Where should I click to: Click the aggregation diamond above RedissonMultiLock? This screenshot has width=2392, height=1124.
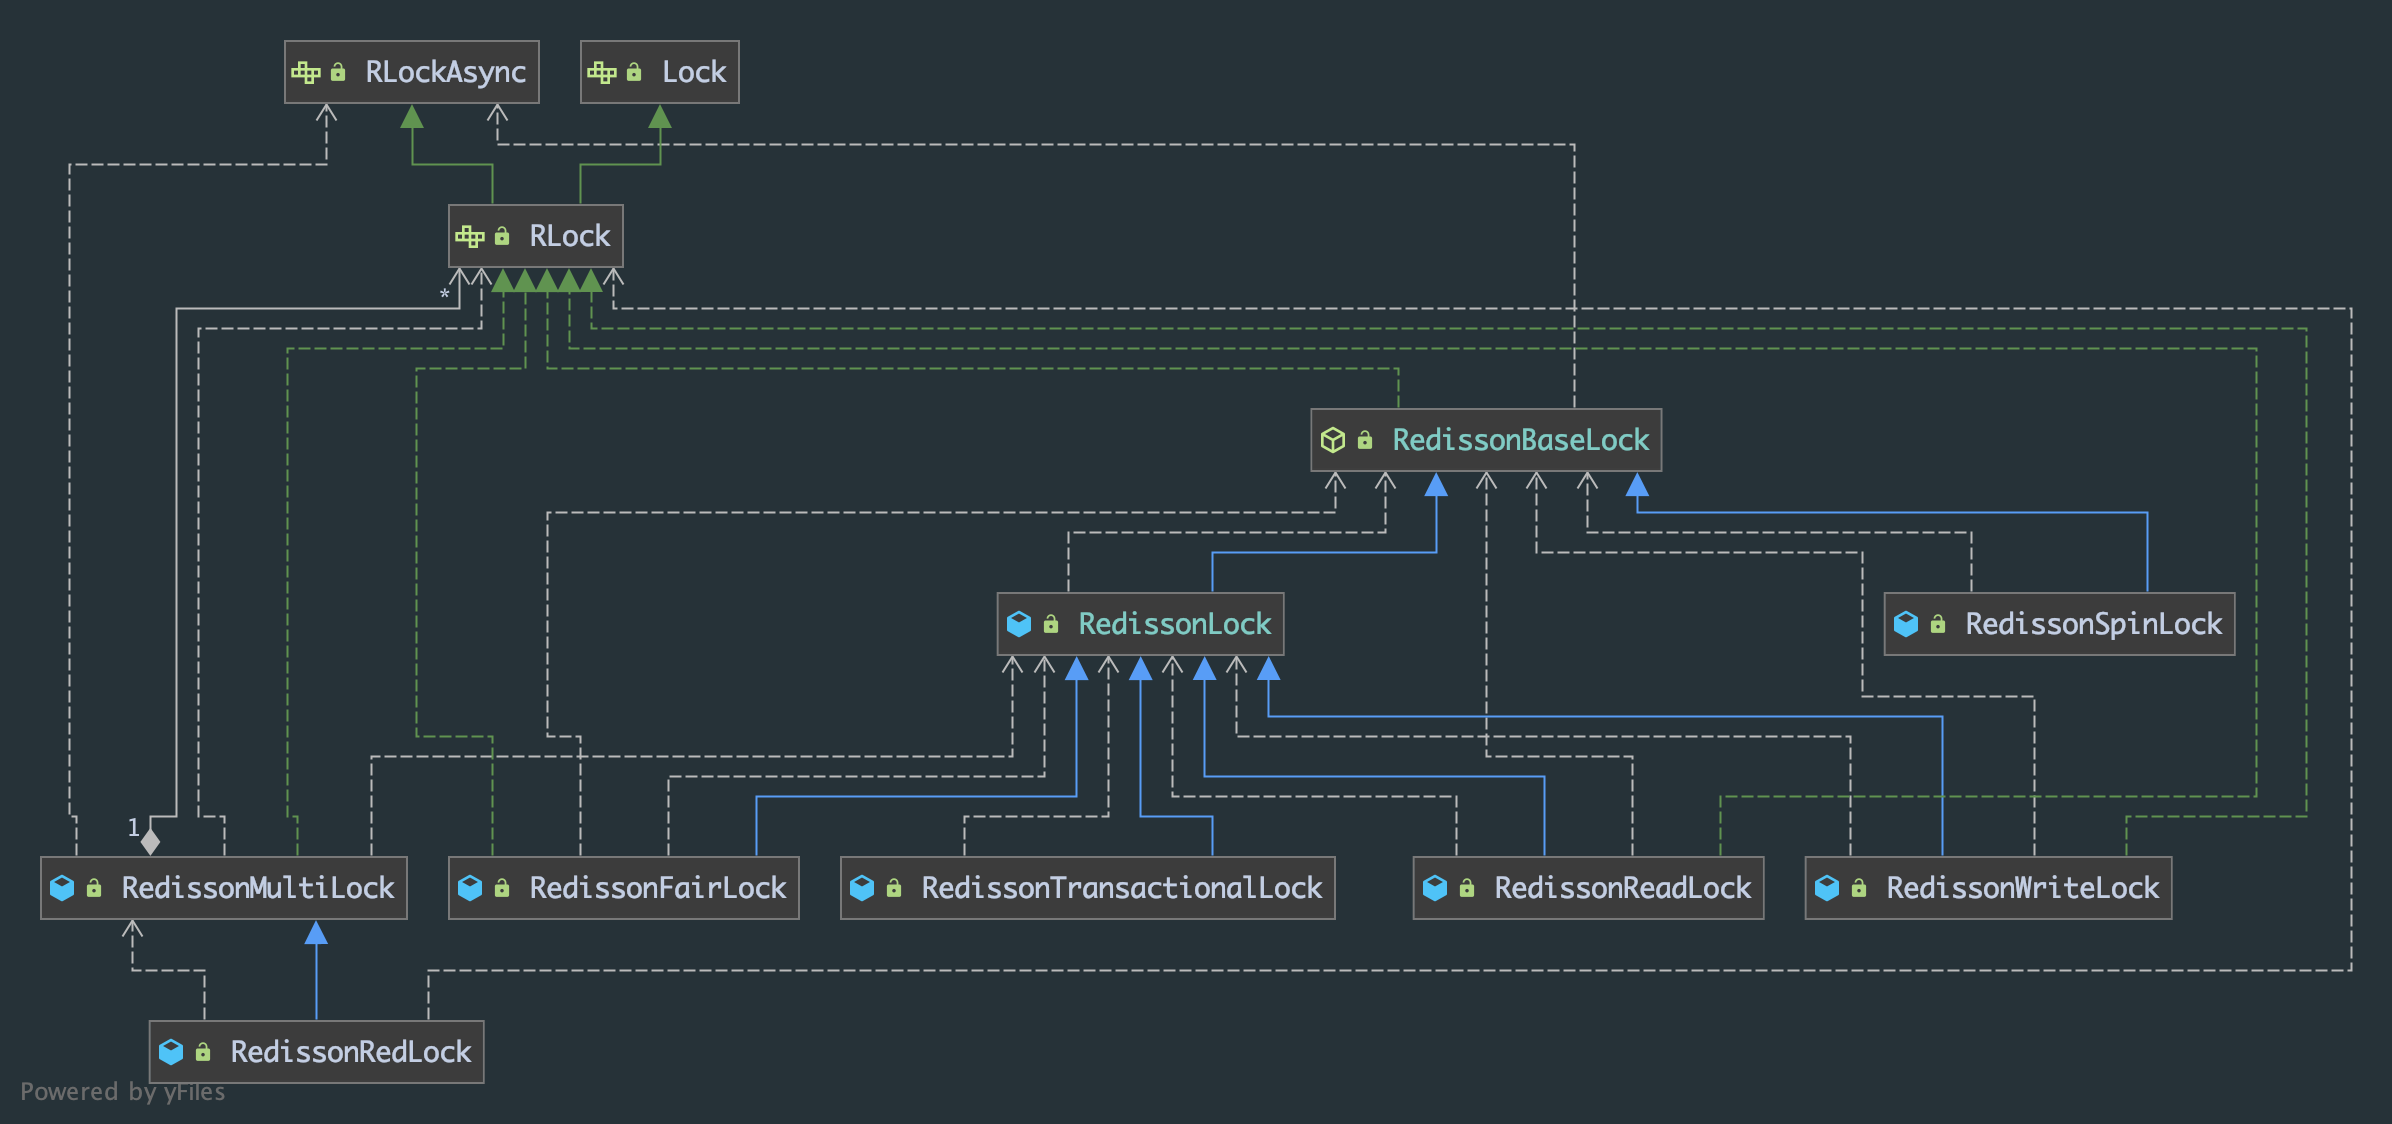click(x=150, y=842)
